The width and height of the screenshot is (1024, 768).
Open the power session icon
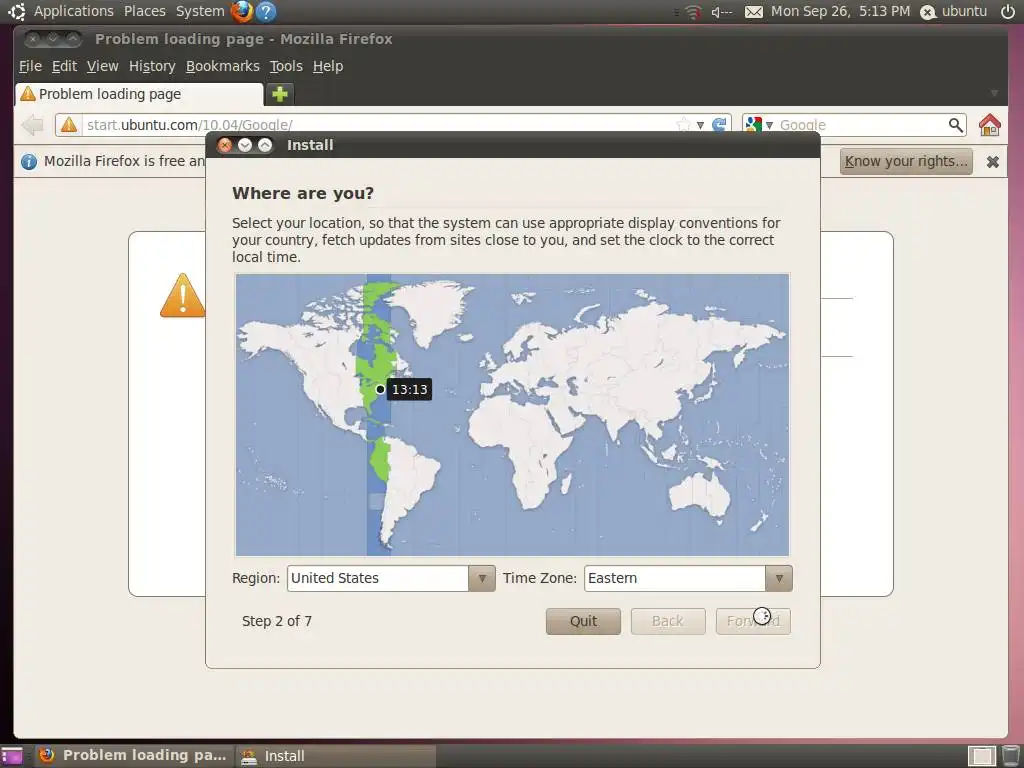pos(1008,11)
